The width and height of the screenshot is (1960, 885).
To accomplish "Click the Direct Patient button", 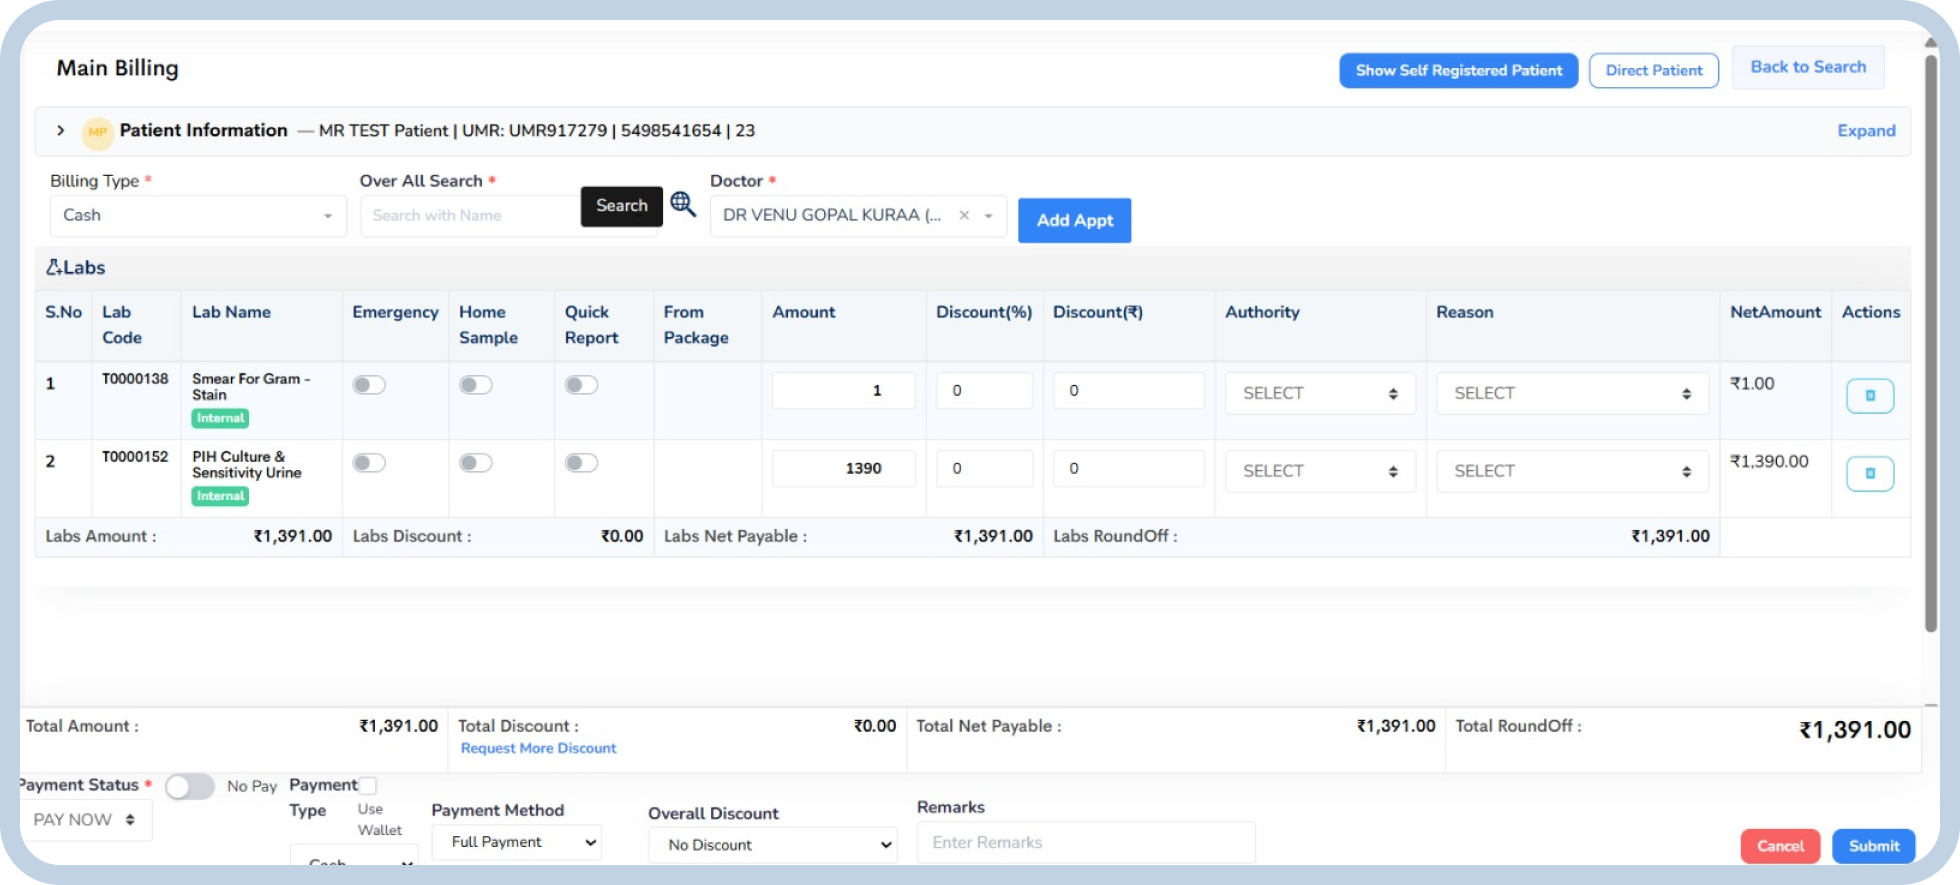I will point(1653,70).
